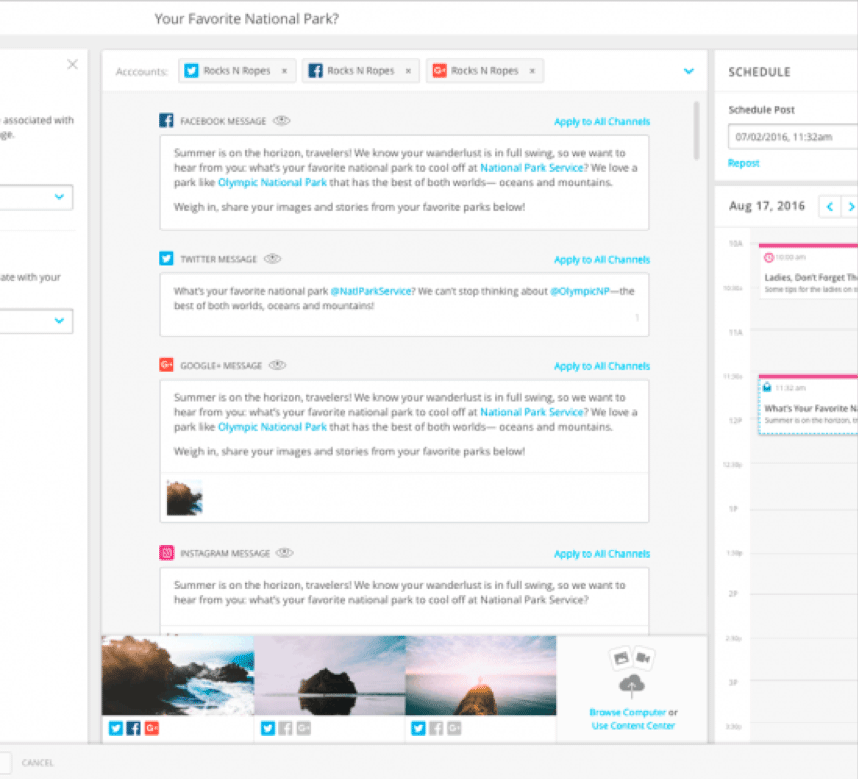Show preview using Twitter Message eye icon

tap(272, 259)
